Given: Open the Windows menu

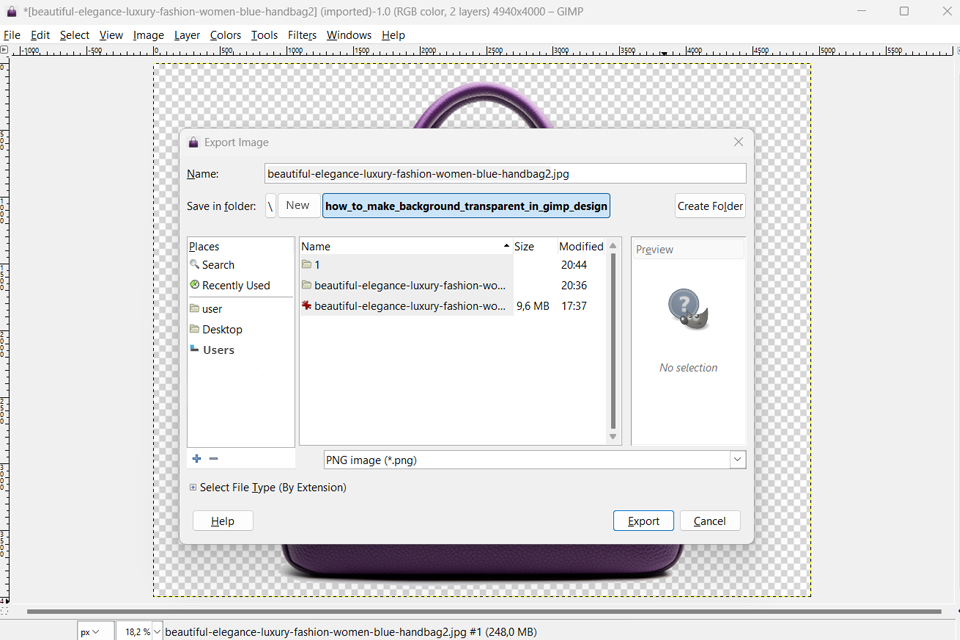Looking at the screenshot, I should pos(348,35).
